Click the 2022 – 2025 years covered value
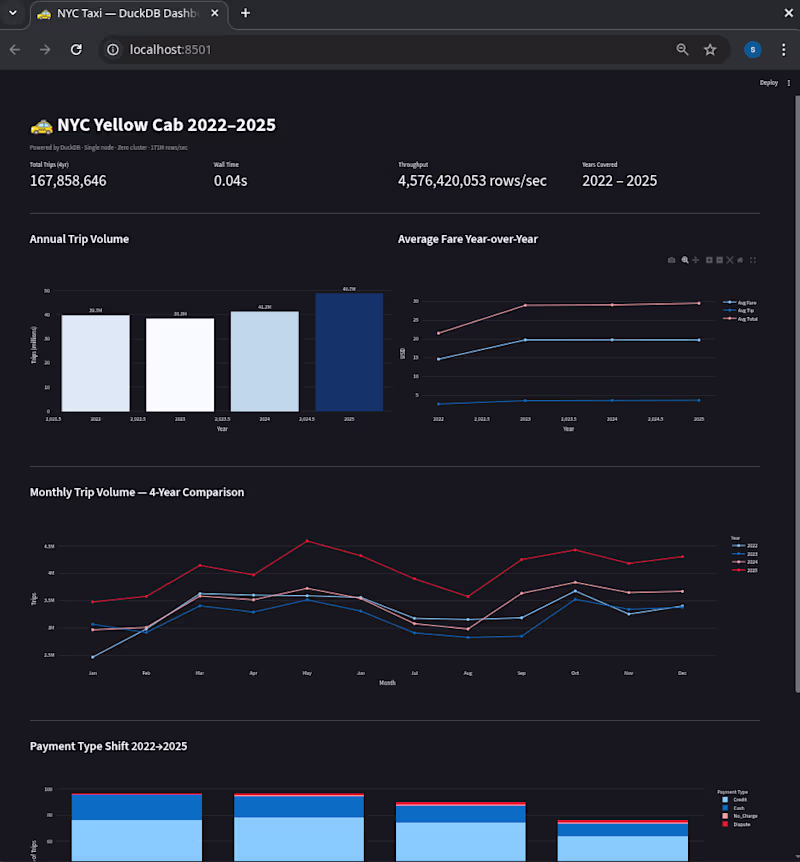 [620, 181]
